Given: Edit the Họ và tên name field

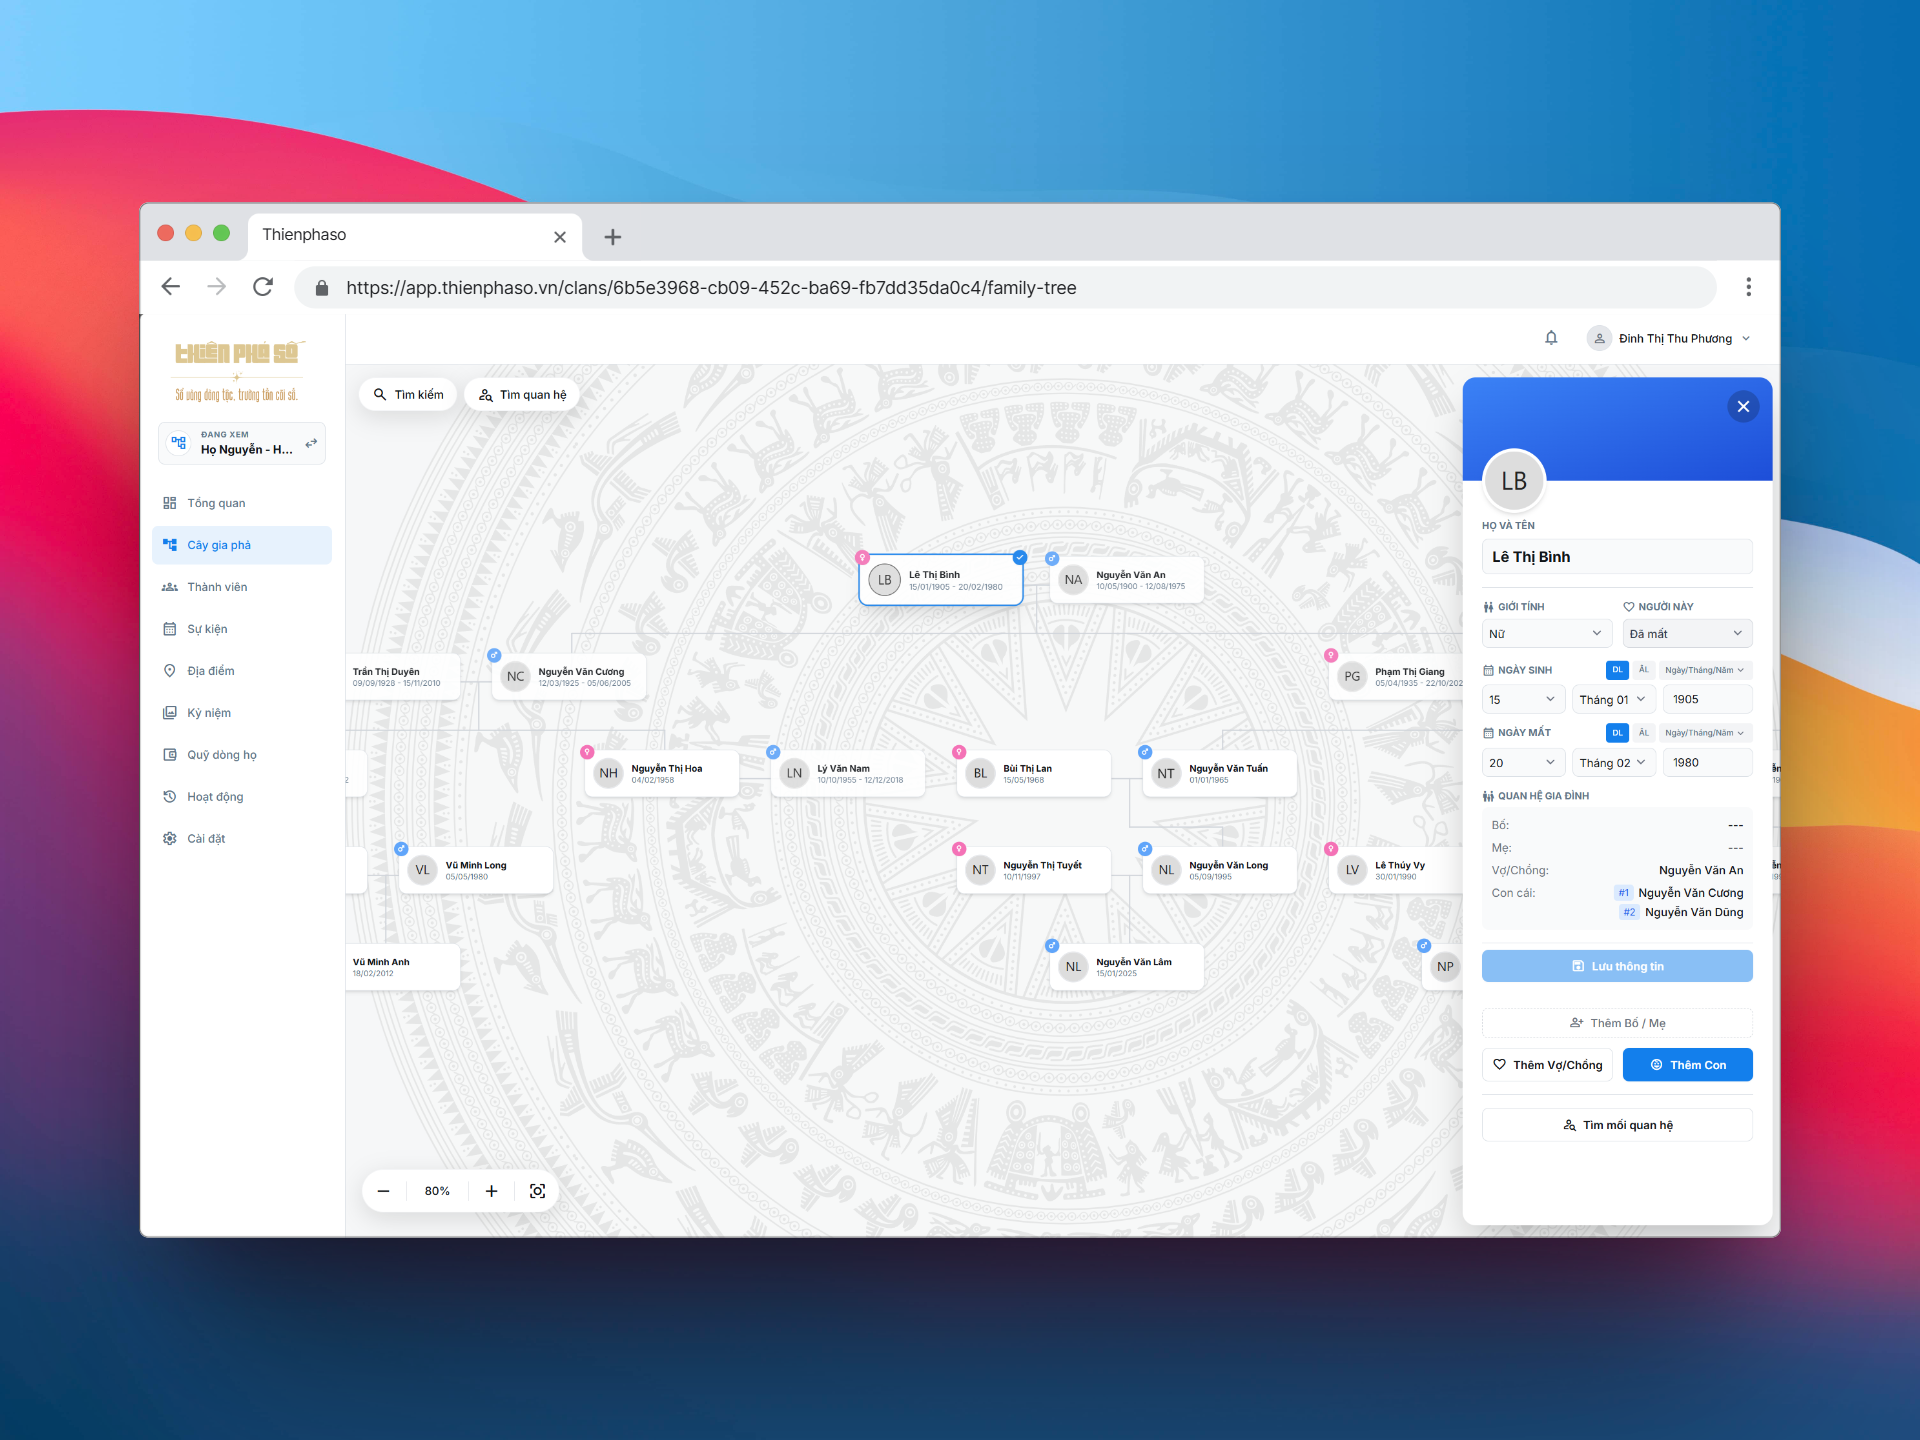Looking at the screenshot, I should 1617,557.
